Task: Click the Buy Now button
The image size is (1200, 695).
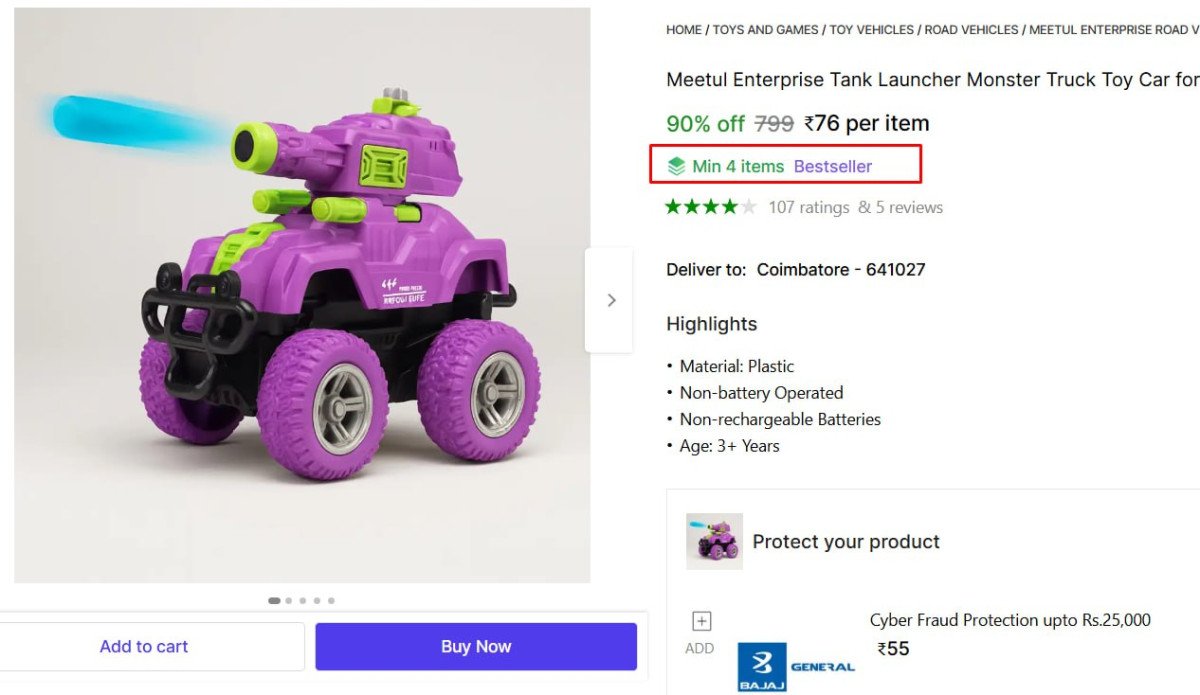Action: (x=475, y=646)
